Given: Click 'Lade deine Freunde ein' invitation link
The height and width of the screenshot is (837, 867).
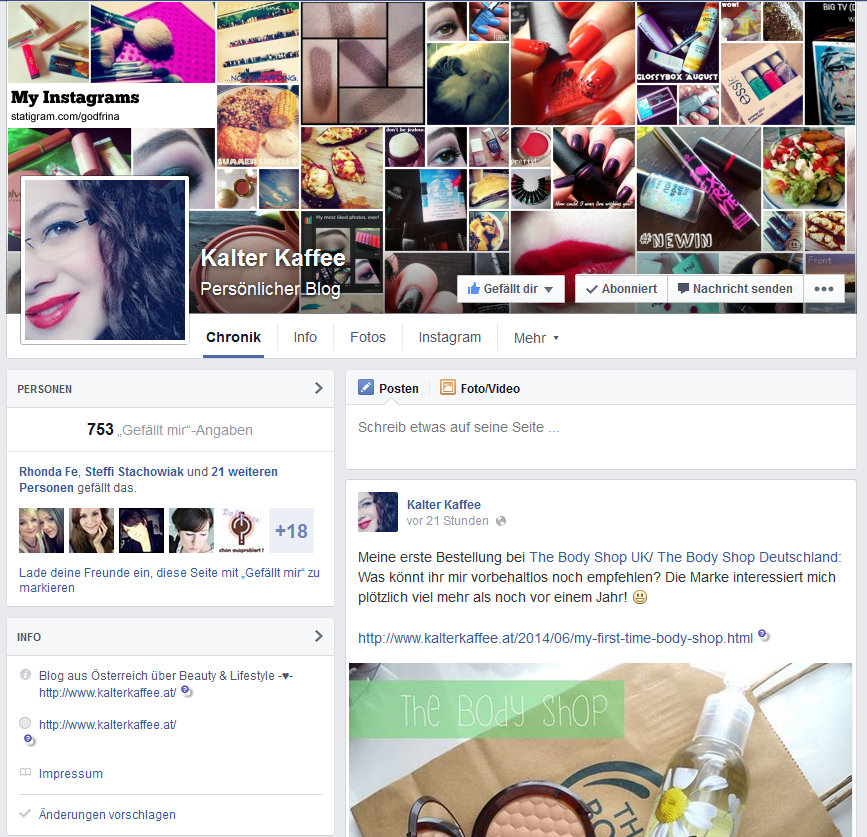Looking at the screenshot, I should (x=169, y=580).
